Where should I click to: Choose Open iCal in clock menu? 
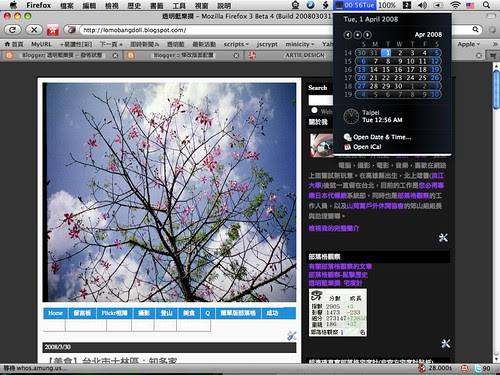[x=367, y=147]
